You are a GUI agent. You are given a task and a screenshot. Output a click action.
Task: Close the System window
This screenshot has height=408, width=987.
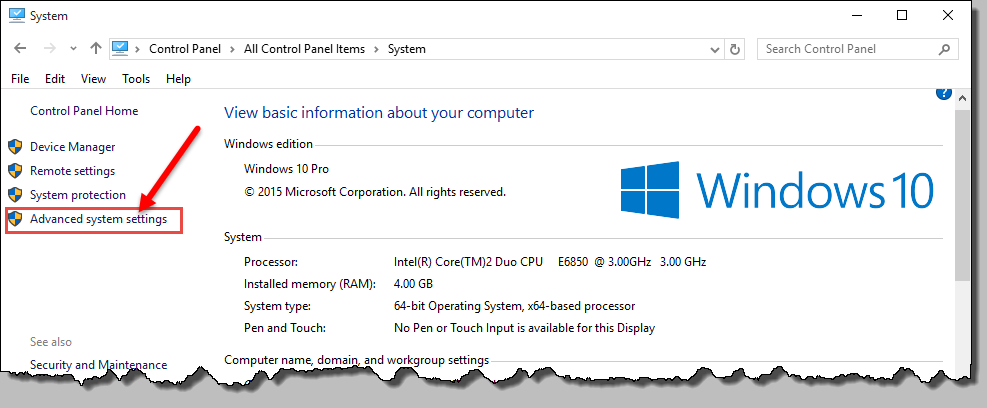click(948, 16)
